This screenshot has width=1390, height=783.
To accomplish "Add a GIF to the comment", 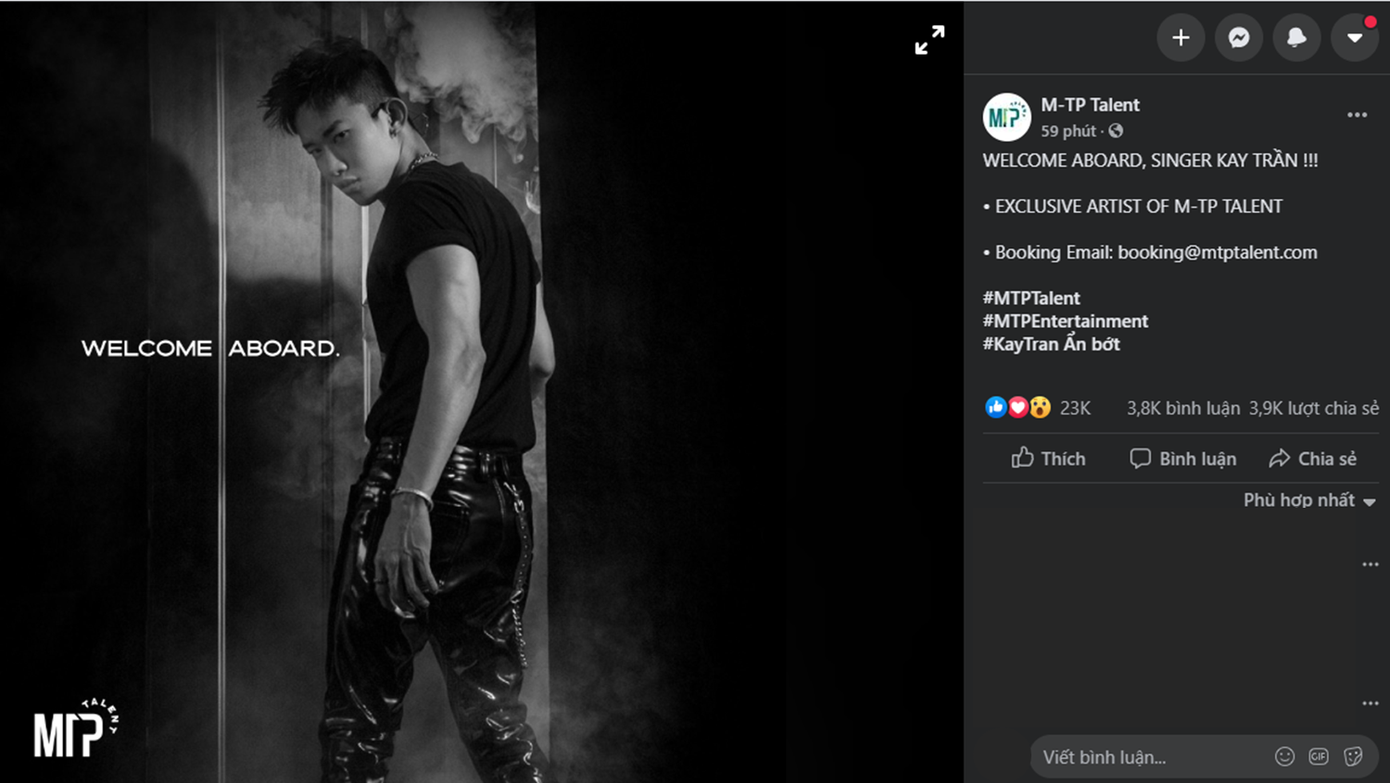I will click(x=1319, y=756).
